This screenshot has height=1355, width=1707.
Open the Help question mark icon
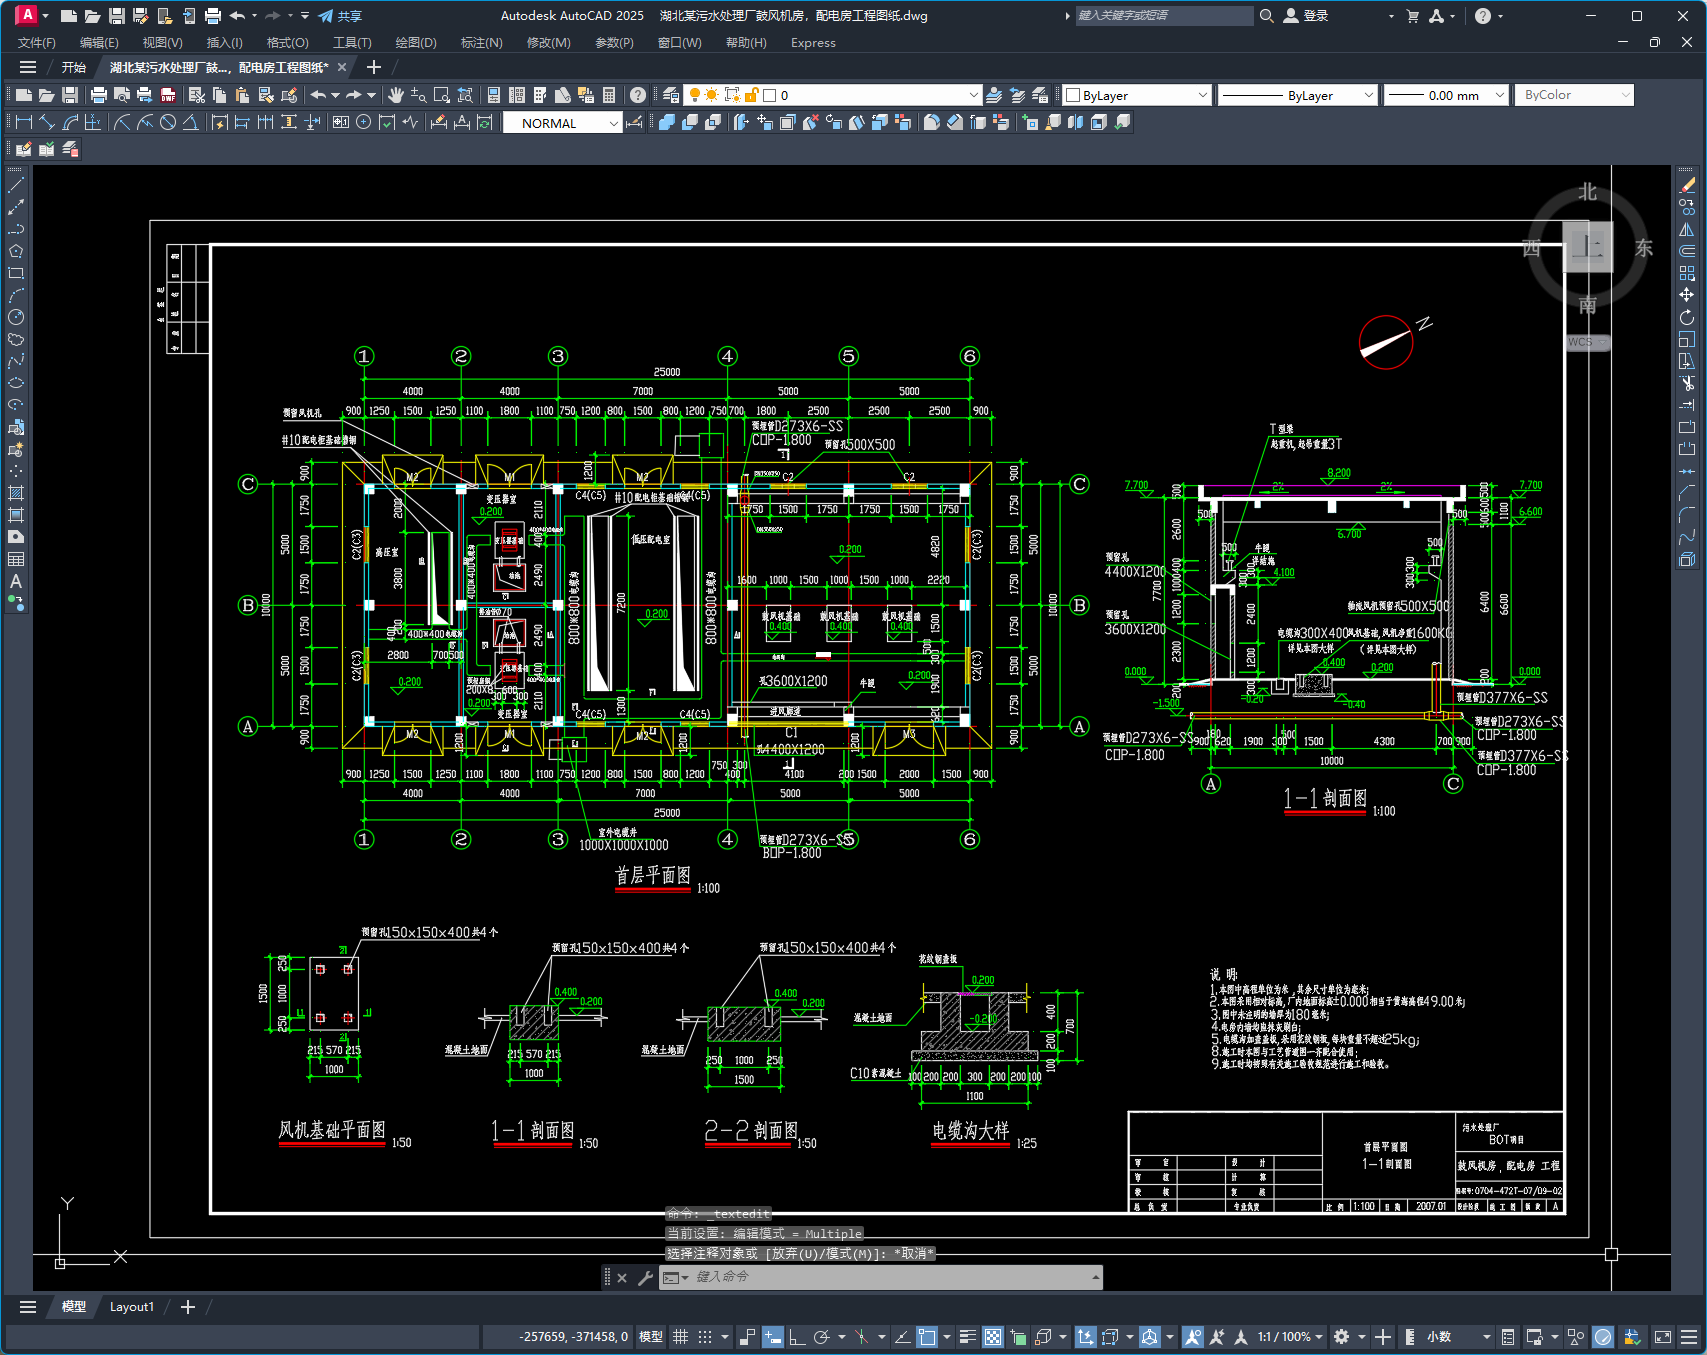tap(638, 95)
